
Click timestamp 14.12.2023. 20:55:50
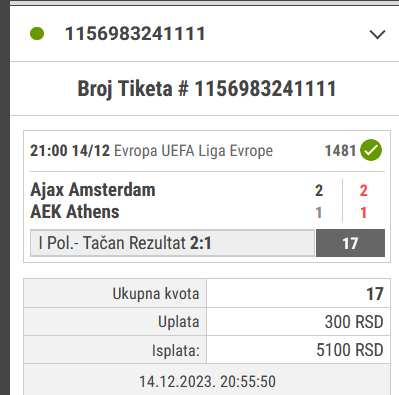207,382
